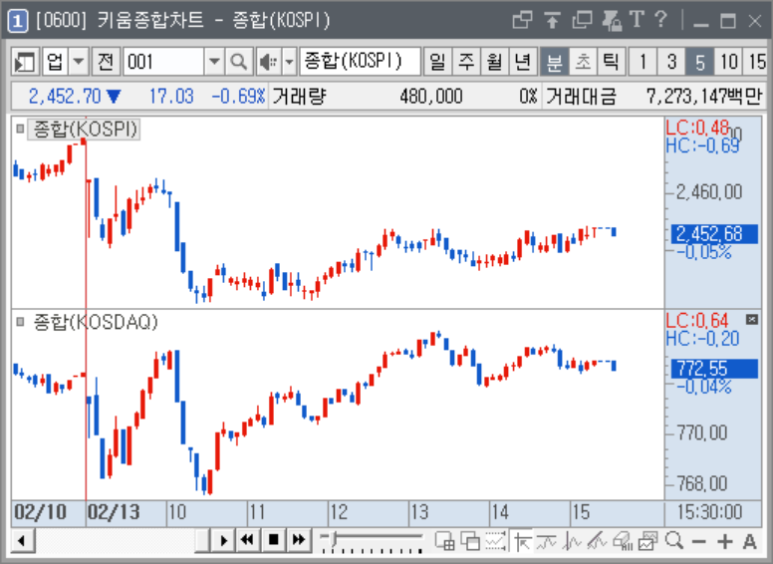The image size is (773, 564).
Task: Click the overlapping windows icon in bottom toolbar
Action: coord(470,541)
